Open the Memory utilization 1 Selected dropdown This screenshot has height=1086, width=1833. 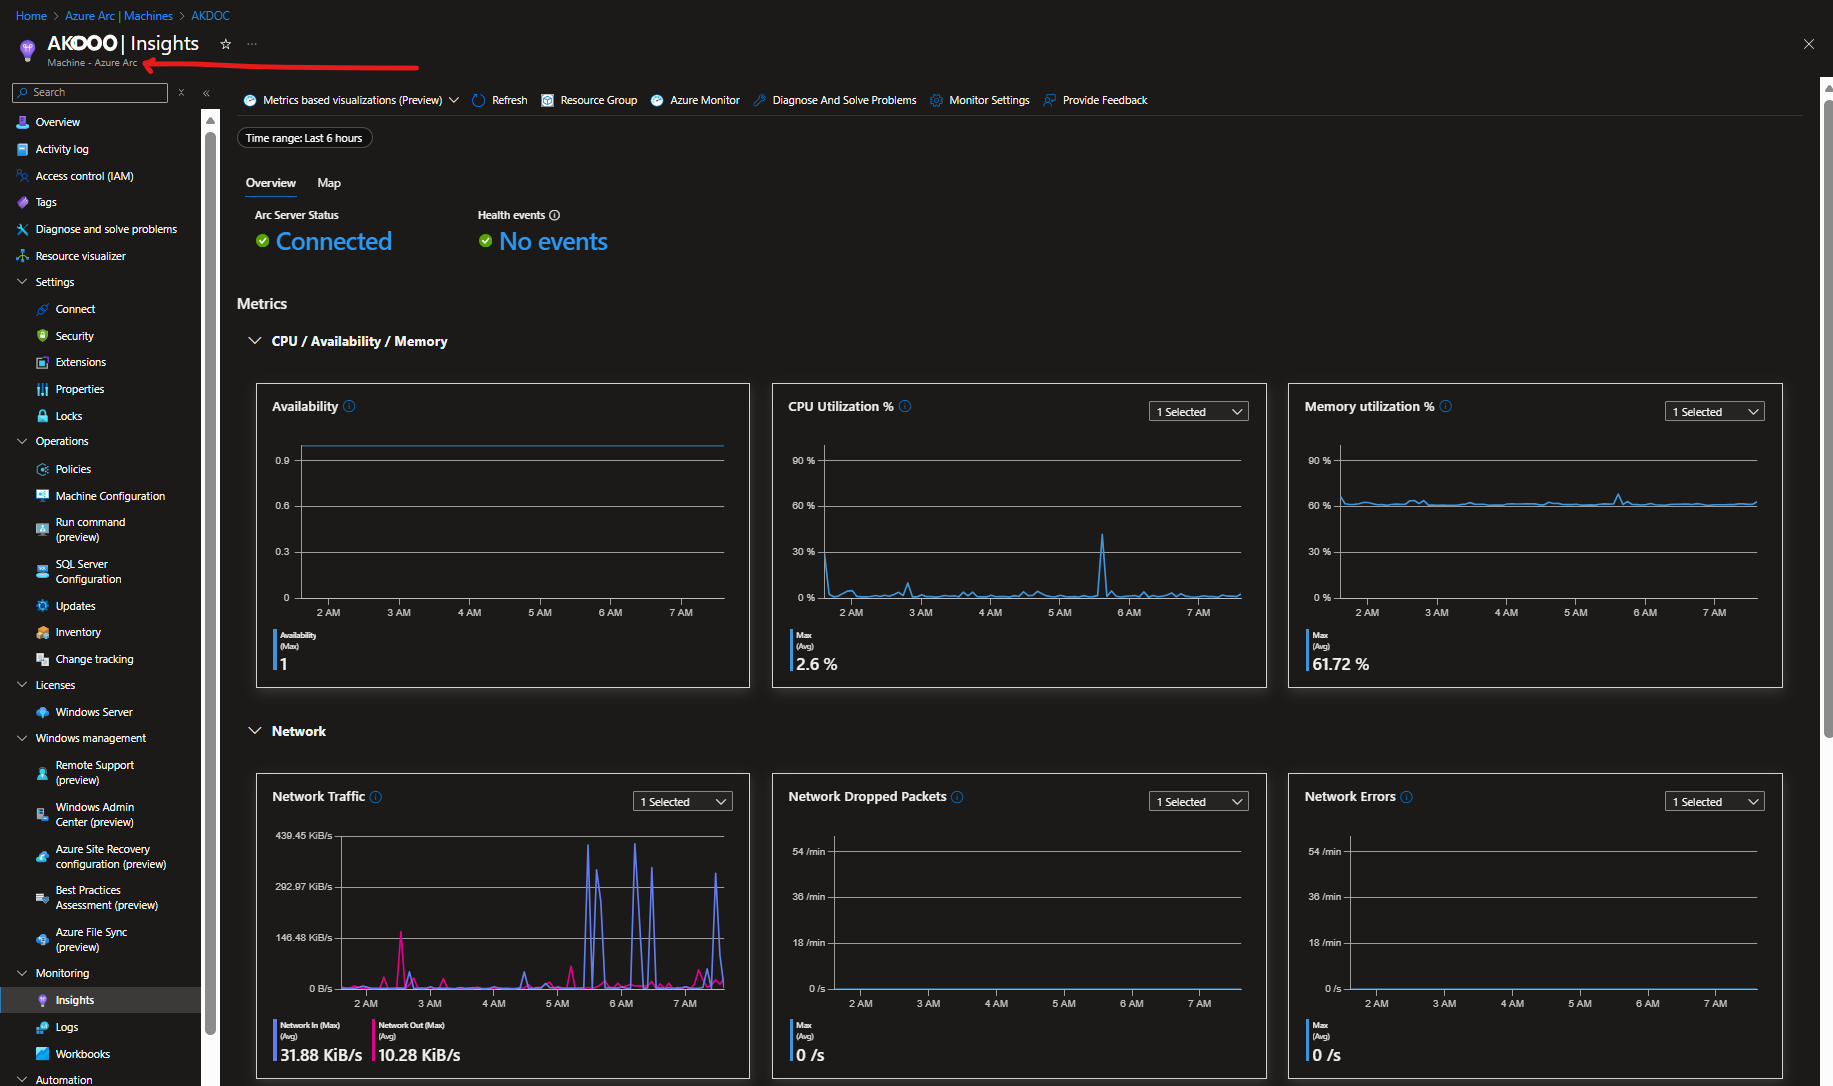(1714, 412)
